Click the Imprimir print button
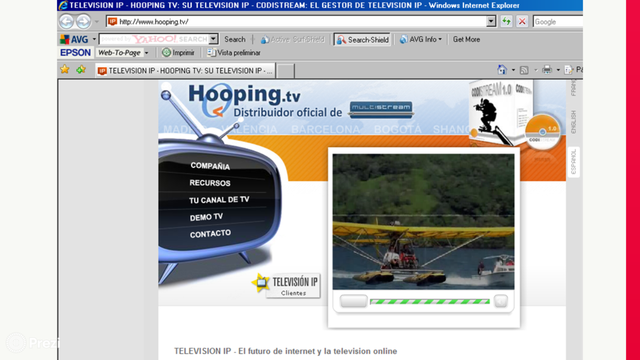Image resolution: width=640 pixels, height=360 pixels. [x=178, y=53]
